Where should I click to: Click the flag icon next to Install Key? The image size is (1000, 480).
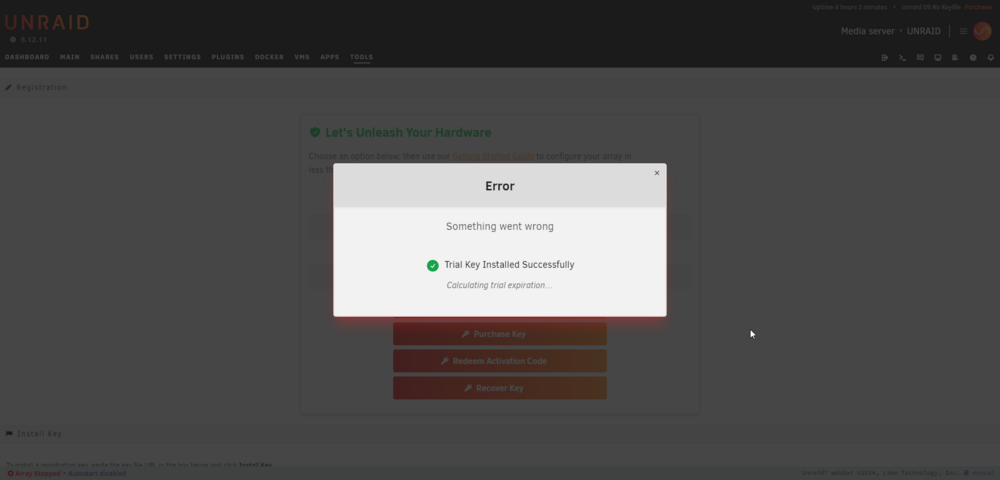pos(9,434)
